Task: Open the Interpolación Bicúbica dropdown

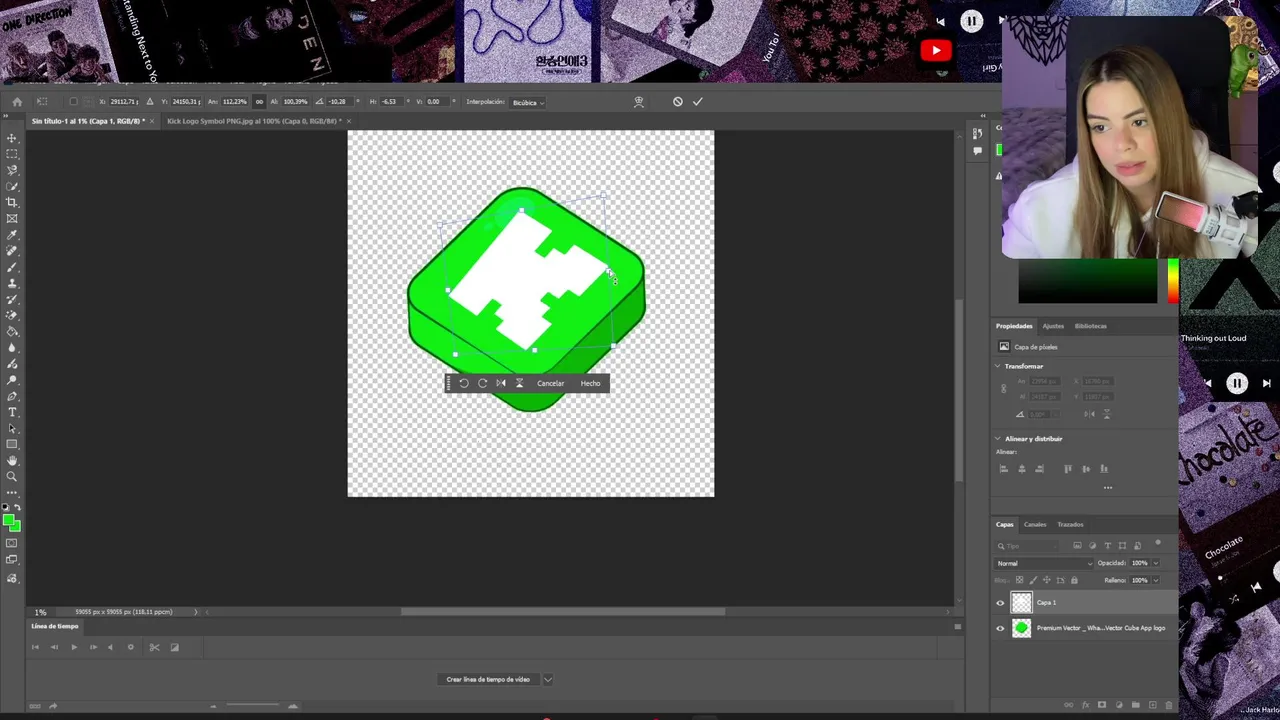Action: tap(528, 102)
